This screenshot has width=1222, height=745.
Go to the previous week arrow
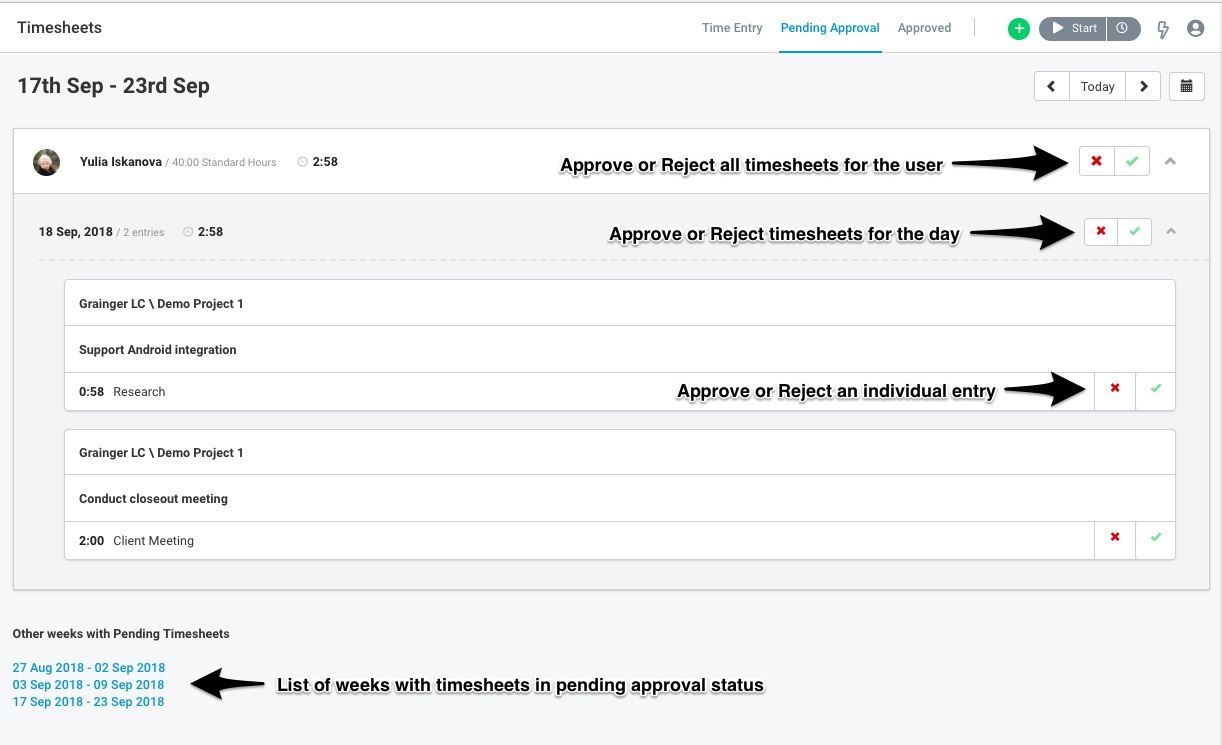[x=1052, y=86]
